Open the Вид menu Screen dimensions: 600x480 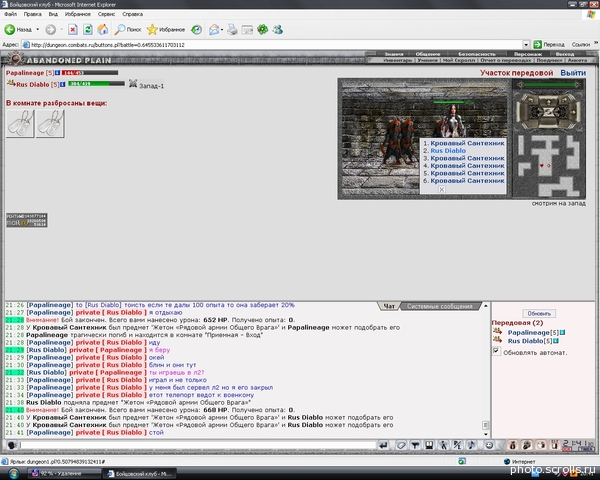tap(53, 14)
